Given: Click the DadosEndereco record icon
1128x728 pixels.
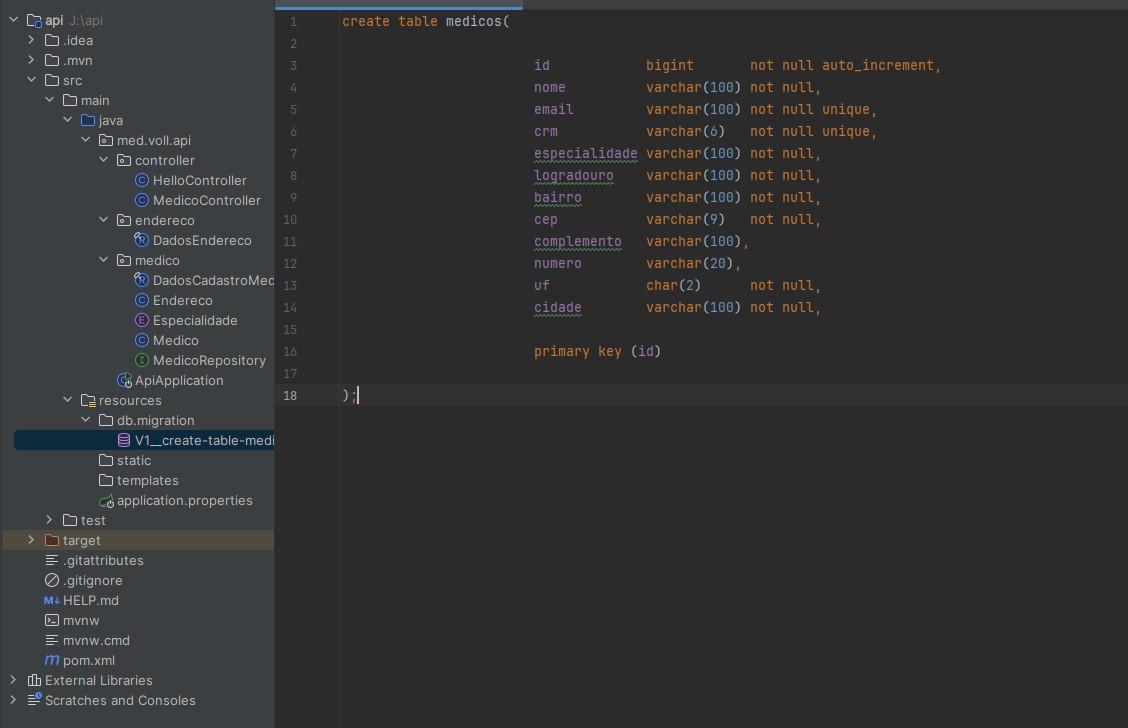Looking at the screenshot, I should click(x=142, y=241).
